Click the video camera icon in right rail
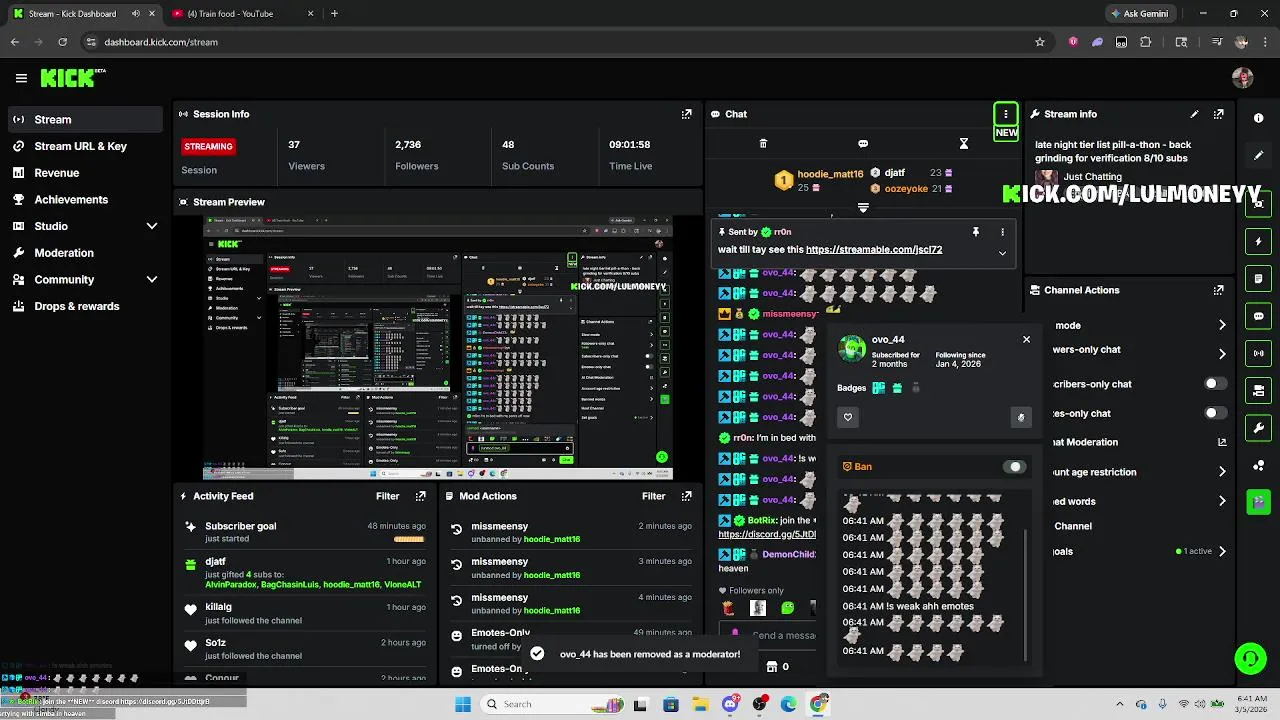Image resolution: width=1280 pixels, height=720 pixels. tap(1258, 390)
